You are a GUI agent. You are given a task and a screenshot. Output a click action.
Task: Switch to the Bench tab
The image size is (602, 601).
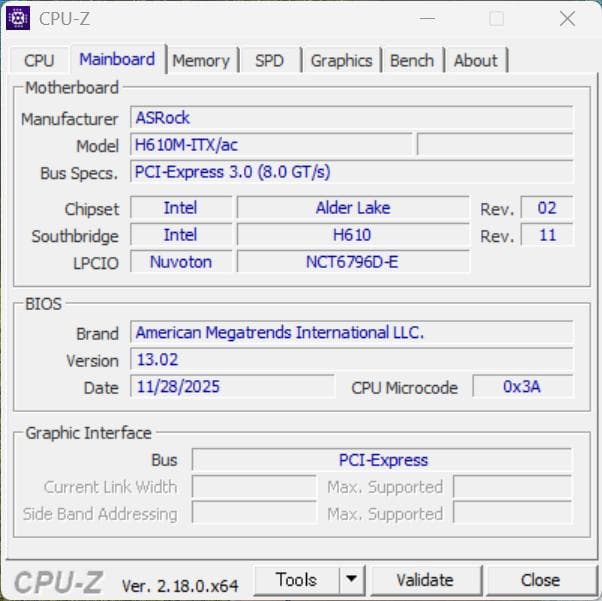pos(412,60)
